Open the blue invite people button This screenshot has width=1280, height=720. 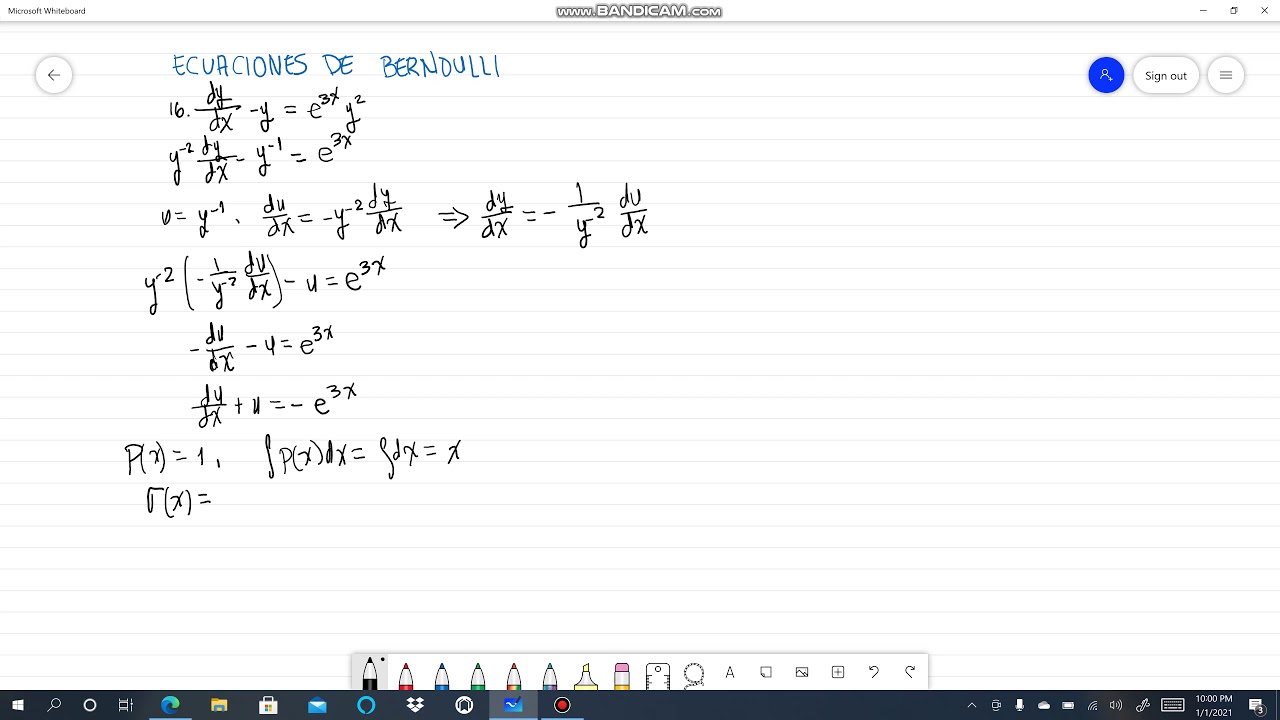click(x=1106, y=75)
